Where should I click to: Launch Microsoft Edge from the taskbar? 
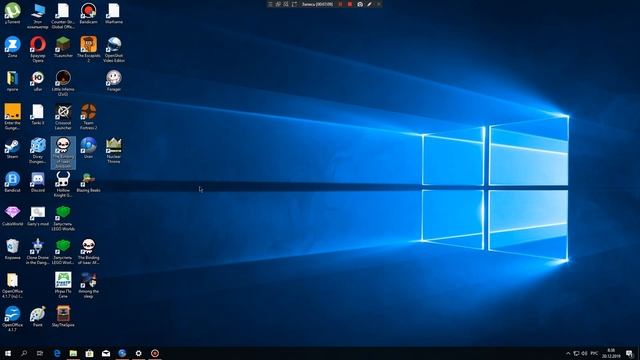click(x=57, y=353)
